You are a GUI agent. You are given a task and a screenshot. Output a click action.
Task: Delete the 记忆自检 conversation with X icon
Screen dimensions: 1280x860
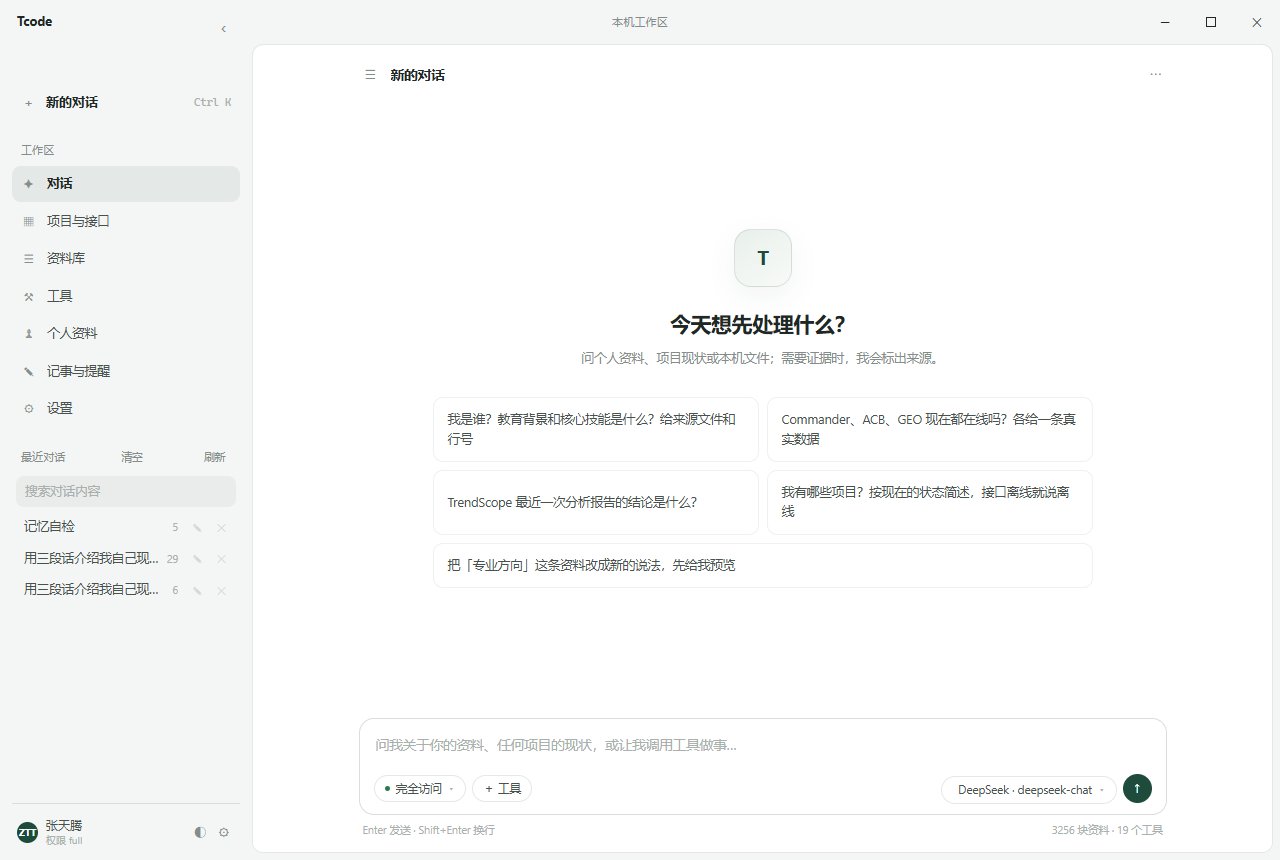[222, 527]
